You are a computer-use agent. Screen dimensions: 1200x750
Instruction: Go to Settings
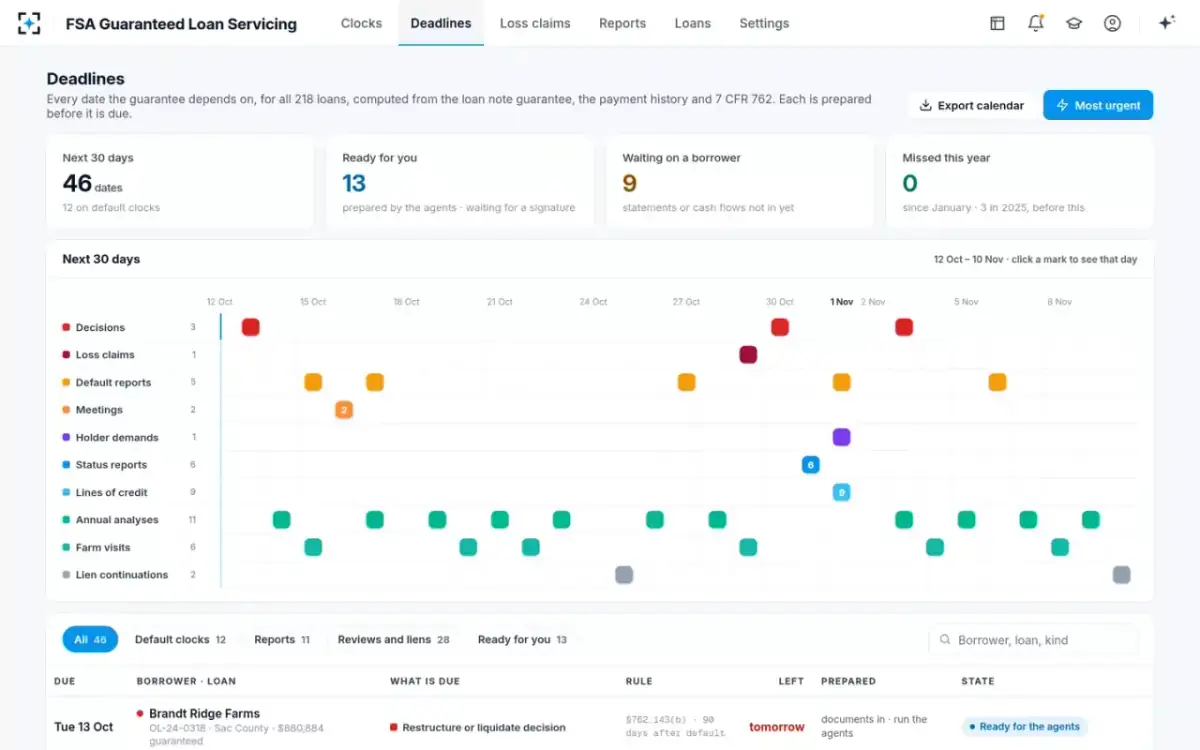click(764, 23)
